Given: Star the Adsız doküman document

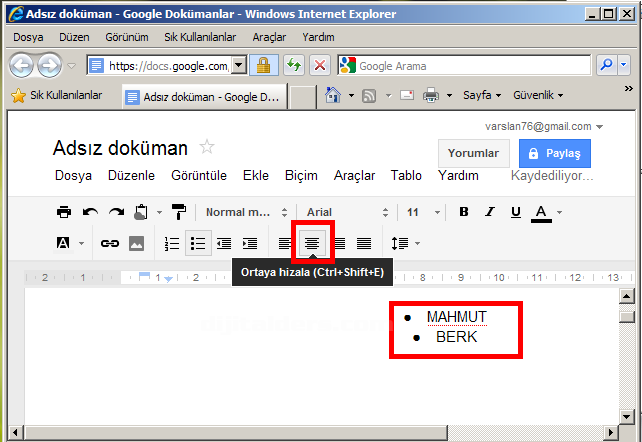Looking at the screenshot, I should click(x=207, y=148).
